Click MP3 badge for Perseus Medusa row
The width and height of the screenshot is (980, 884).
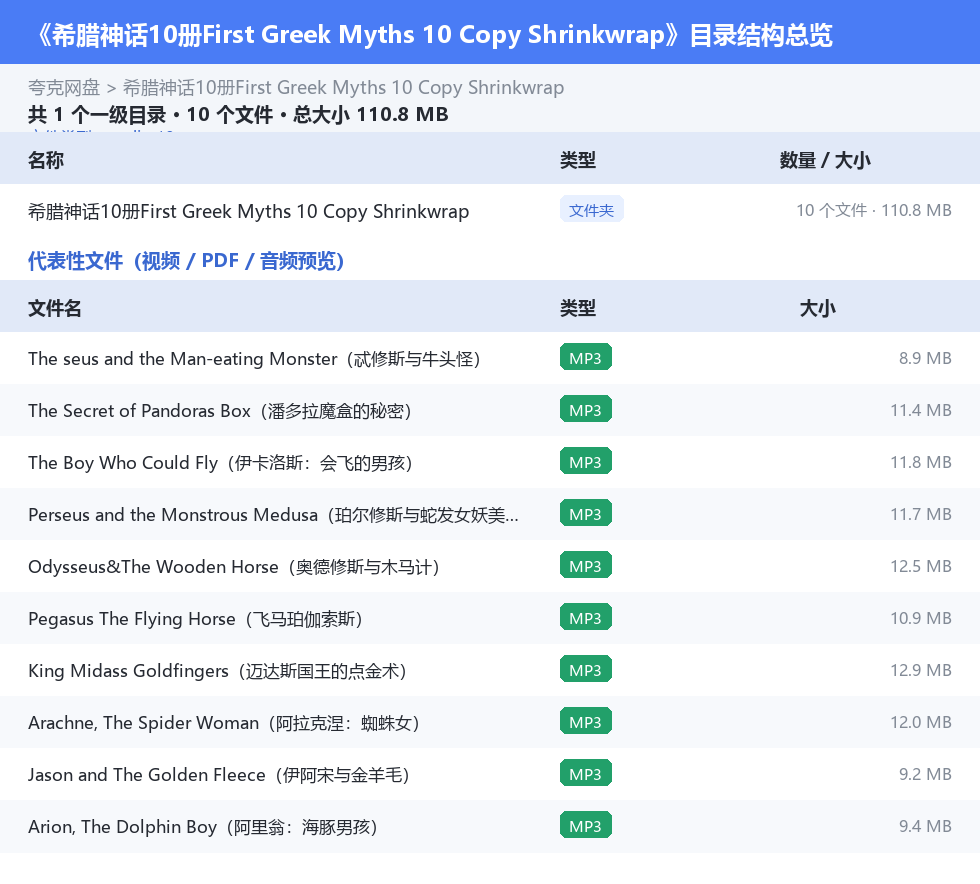coord(586,513)
